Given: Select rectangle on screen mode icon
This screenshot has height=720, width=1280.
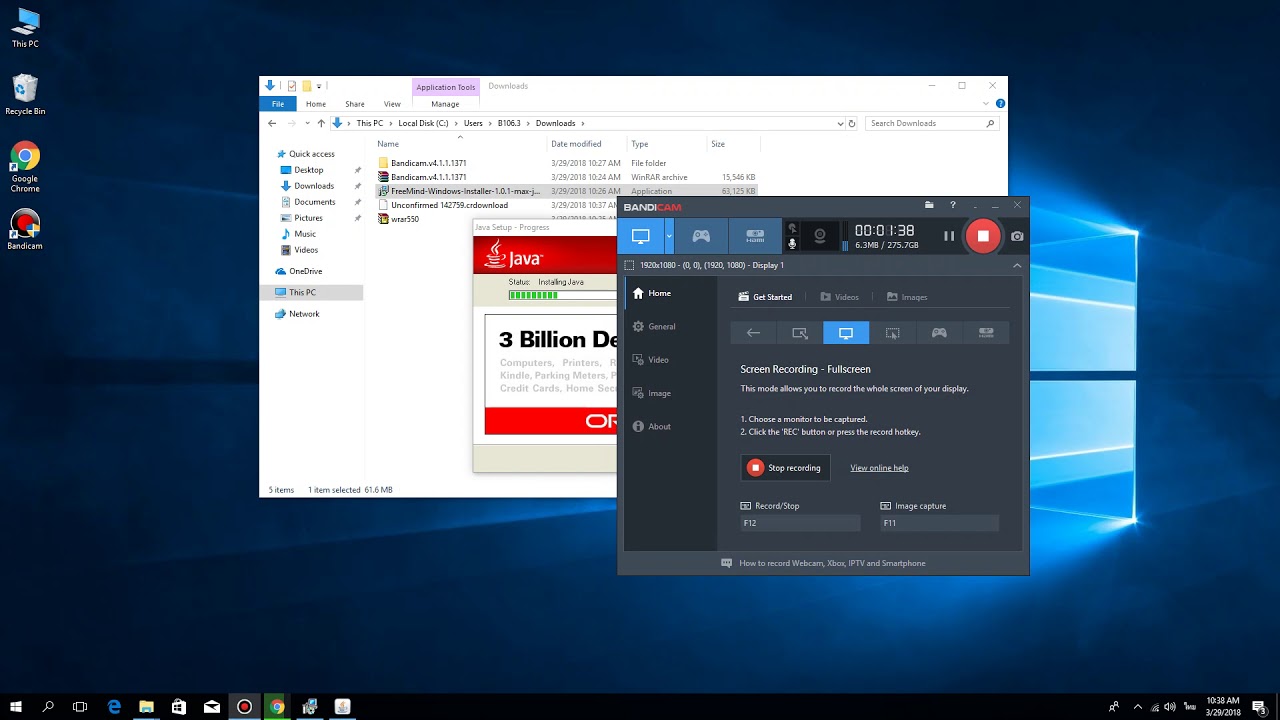Looking at the screenshot, I should point(800,333).
